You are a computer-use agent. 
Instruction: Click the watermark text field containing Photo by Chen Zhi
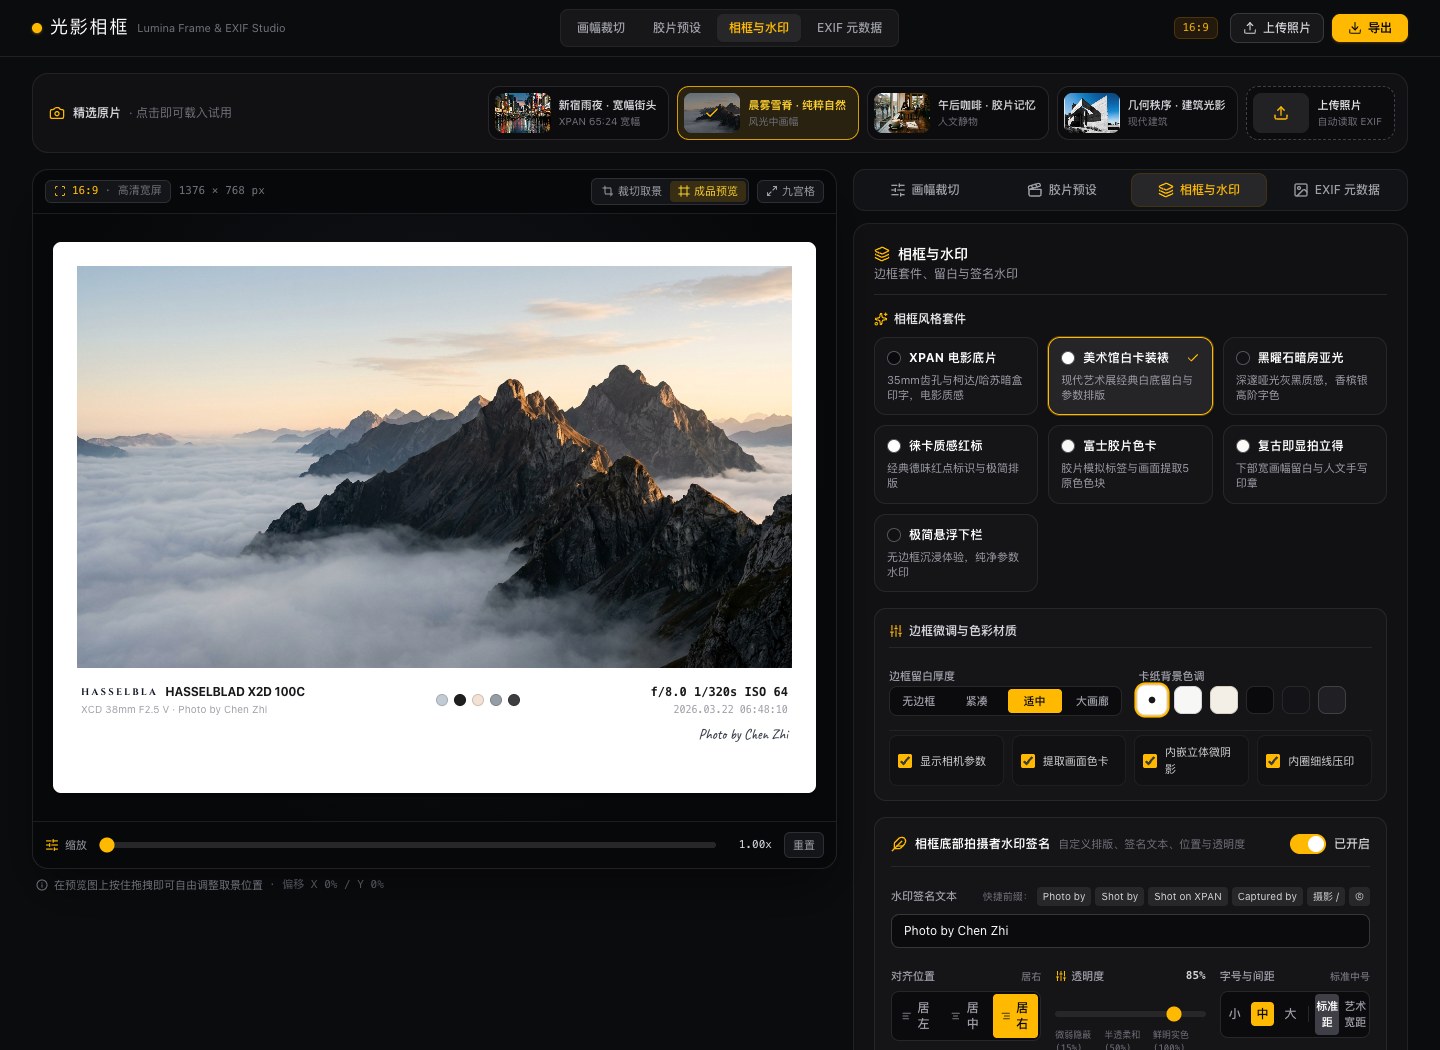[1130, 931]
